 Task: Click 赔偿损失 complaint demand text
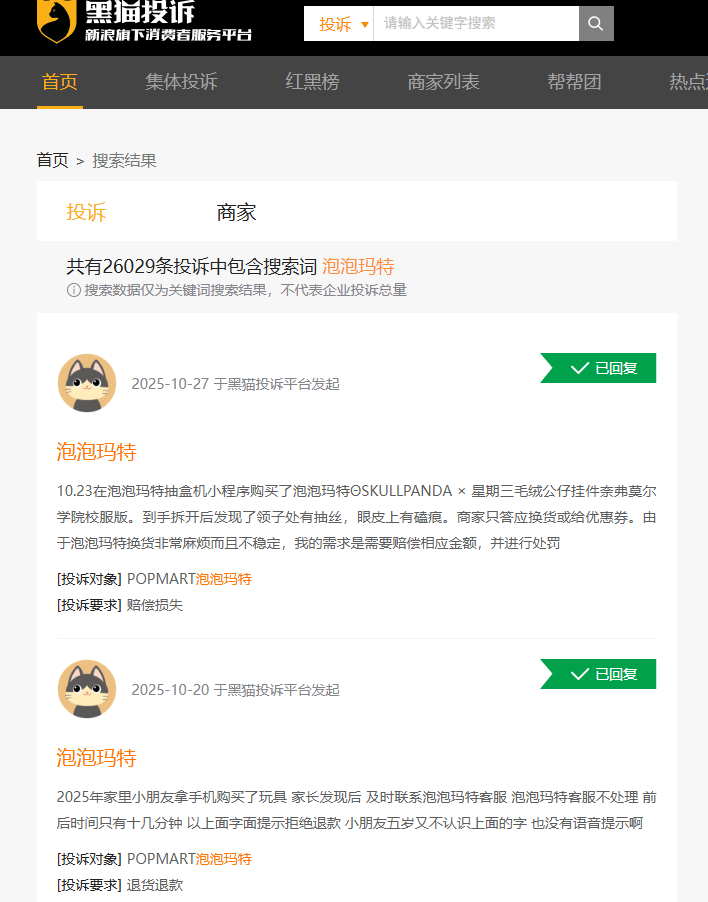coord(155,605)
